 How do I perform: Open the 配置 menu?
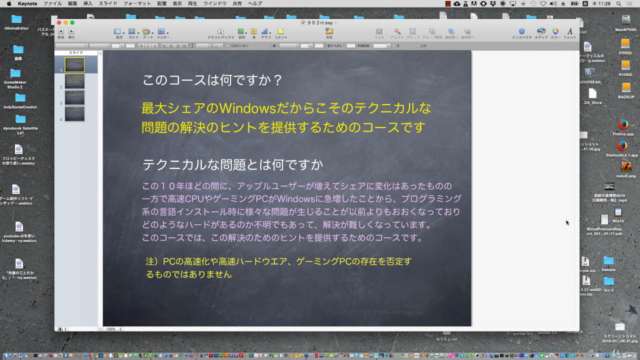(x=162, y=4)
